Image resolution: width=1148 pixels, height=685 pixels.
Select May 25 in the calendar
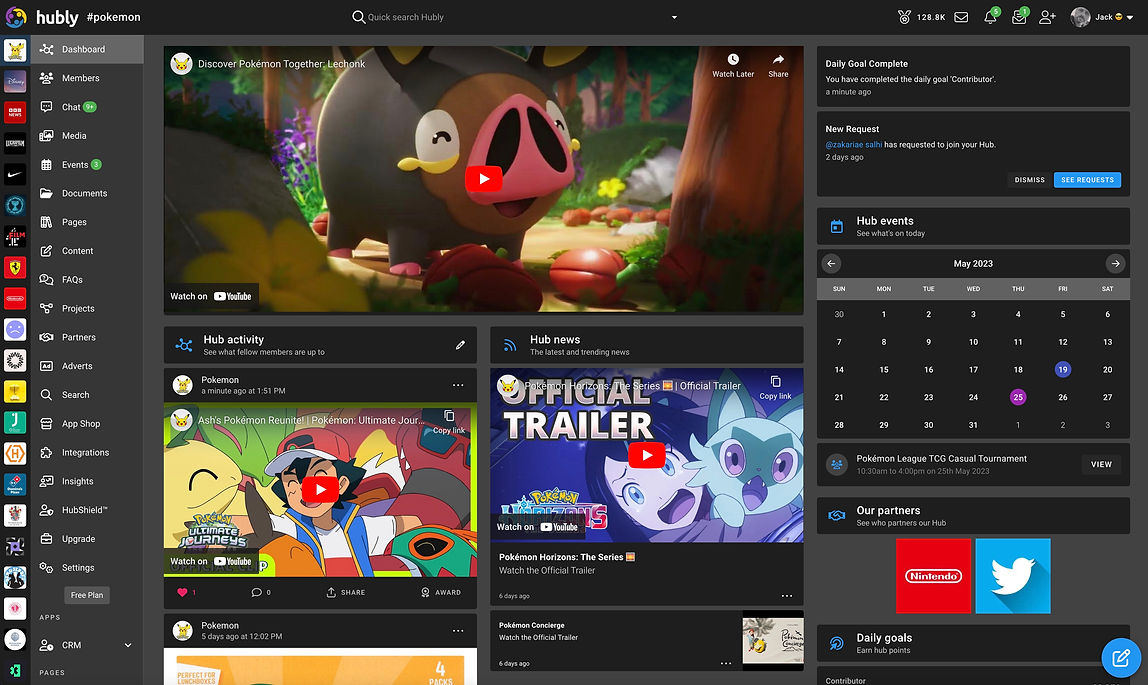point(1018,397)
